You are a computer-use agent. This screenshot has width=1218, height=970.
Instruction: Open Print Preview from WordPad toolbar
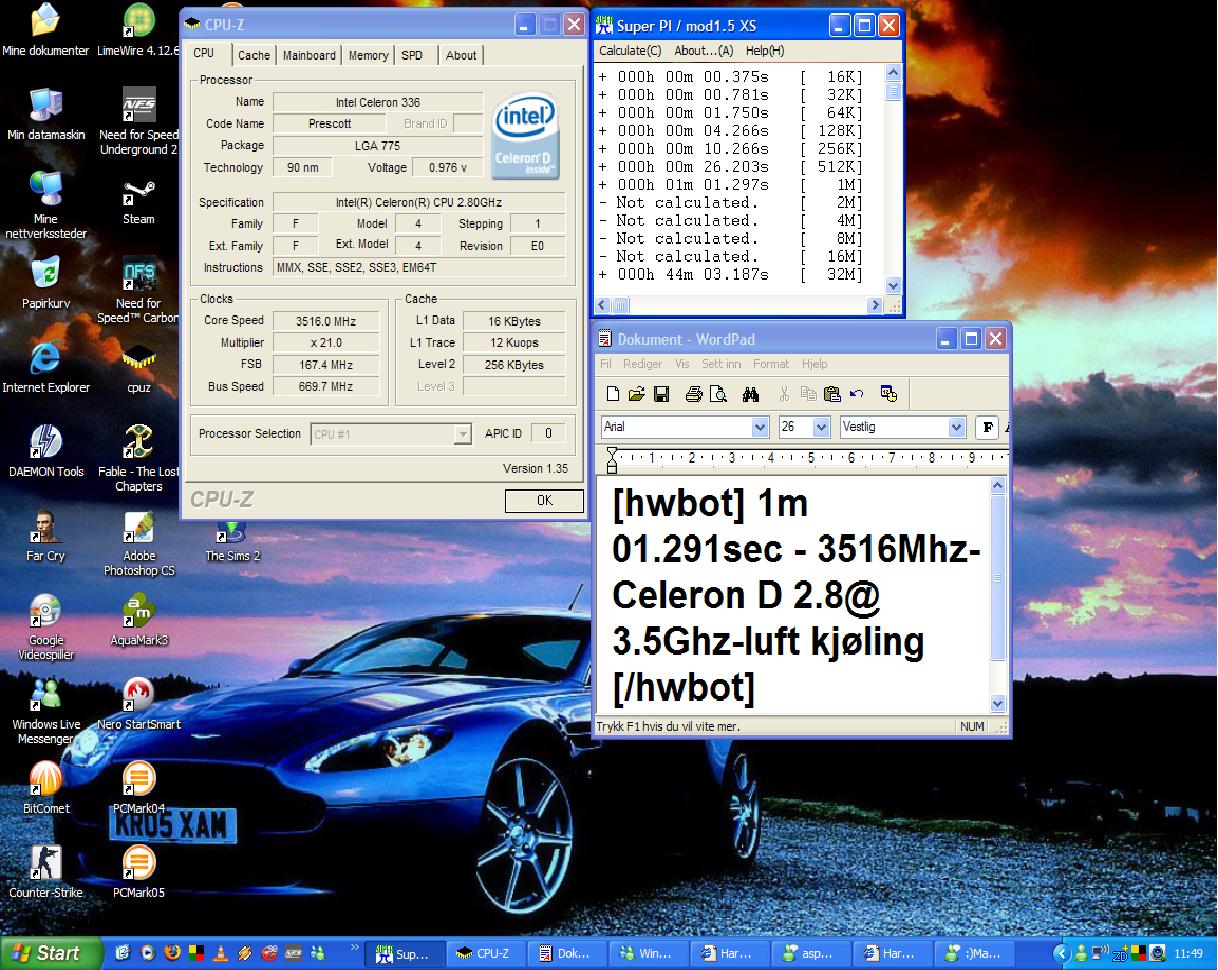click(x=718, y=394)
